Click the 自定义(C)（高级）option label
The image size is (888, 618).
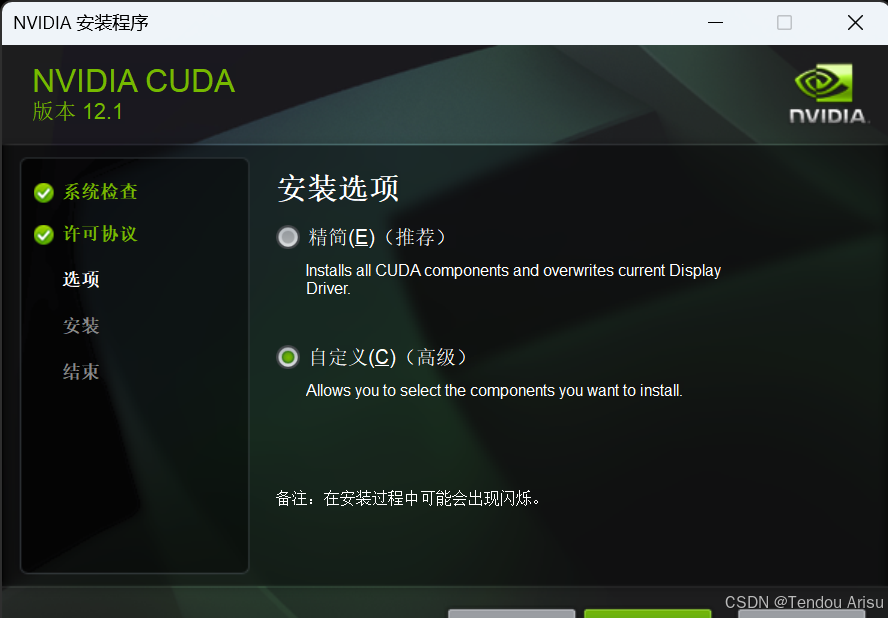pyautogui.click(x=388, y=357)
